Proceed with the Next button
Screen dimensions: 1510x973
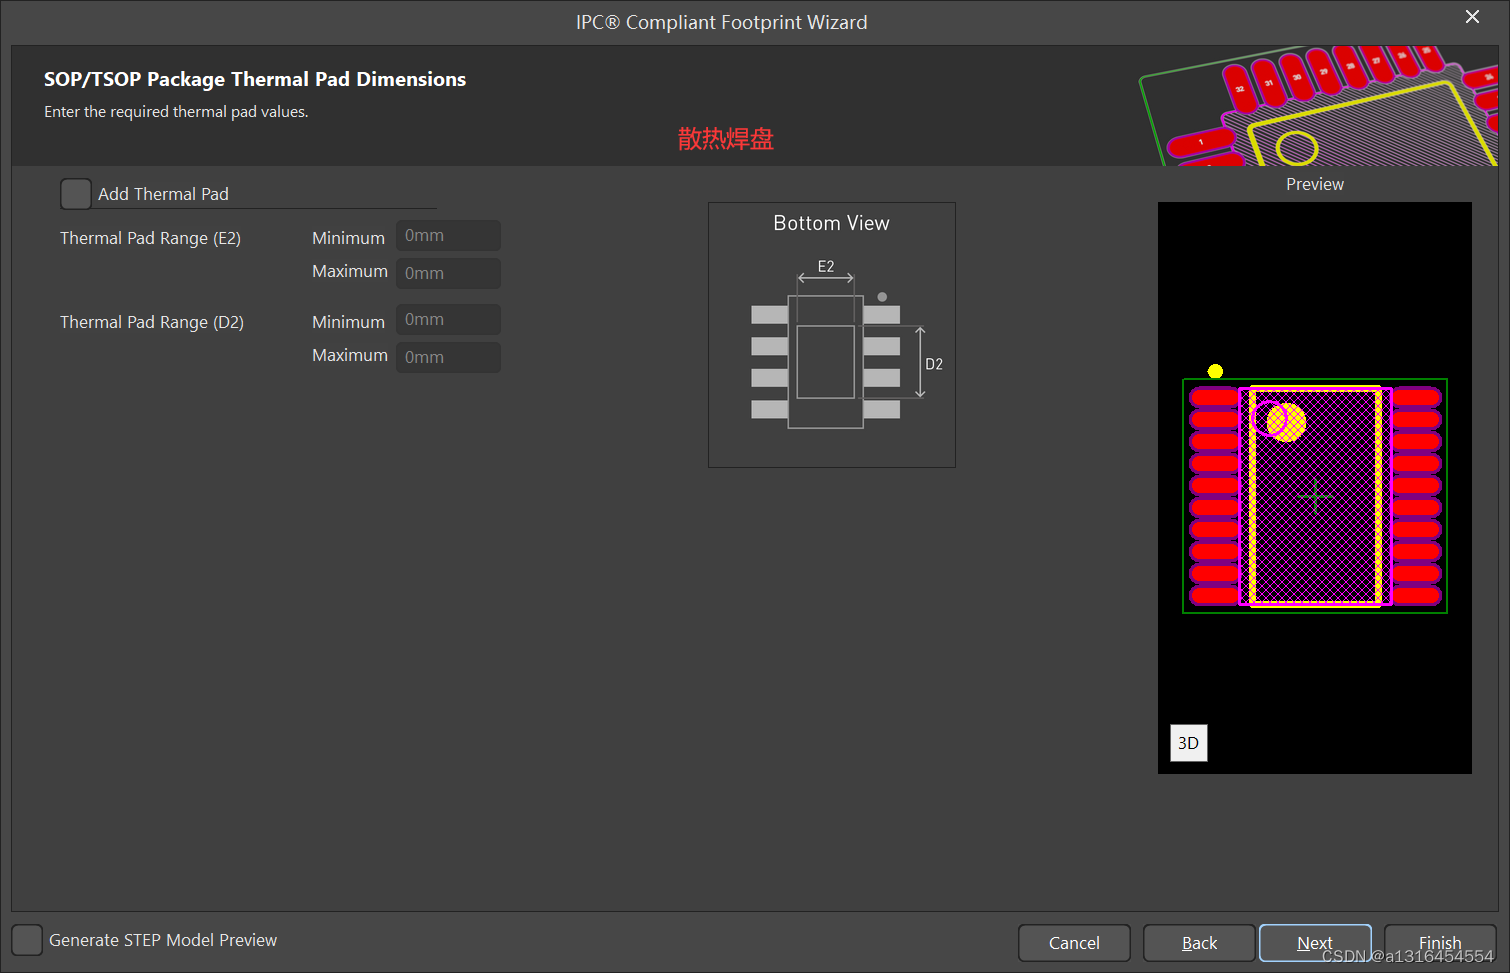pyautogui.click(x=1315, y=943)
